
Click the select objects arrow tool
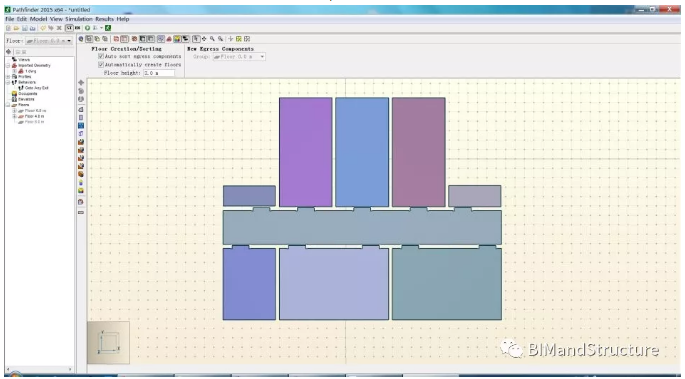(x=196, y=39)
